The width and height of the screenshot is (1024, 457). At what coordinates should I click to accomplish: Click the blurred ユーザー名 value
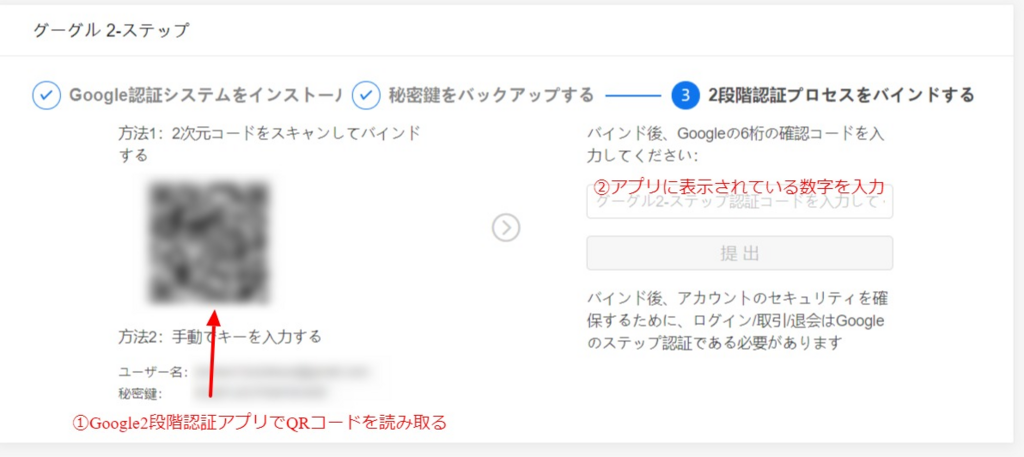(x=262, y=372)
